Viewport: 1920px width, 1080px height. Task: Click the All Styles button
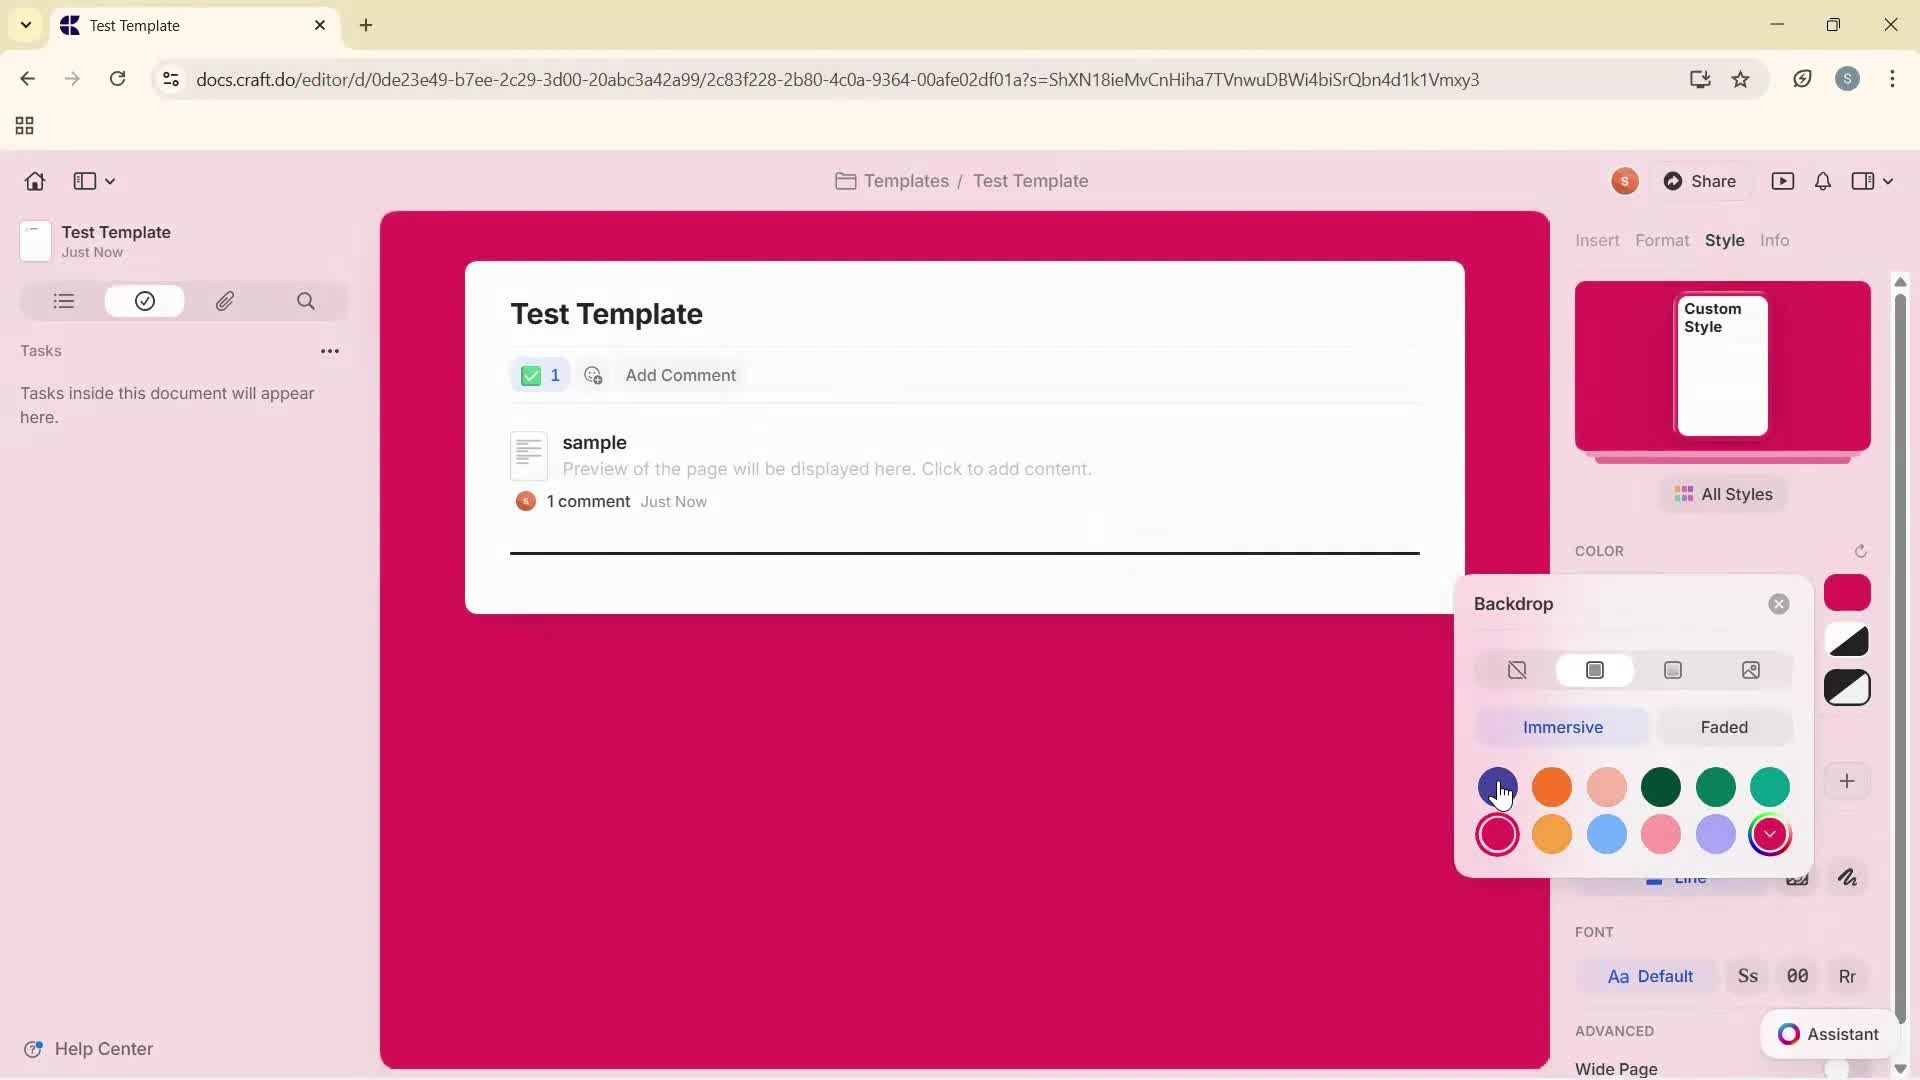pos(1723,494)
